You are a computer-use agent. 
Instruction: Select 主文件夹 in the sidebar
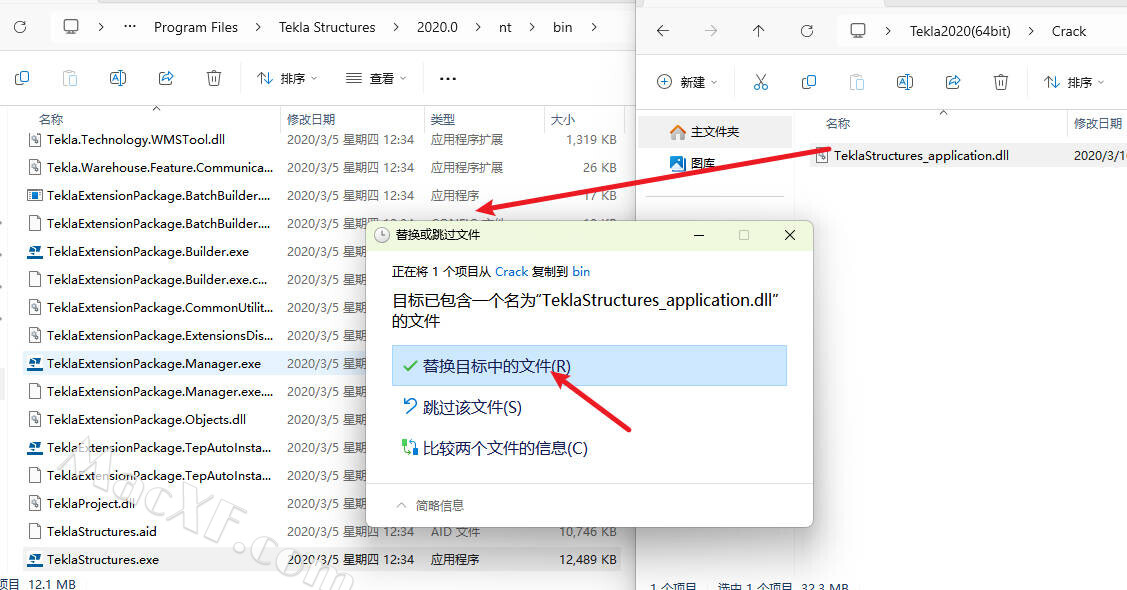(x=714, y=131)
